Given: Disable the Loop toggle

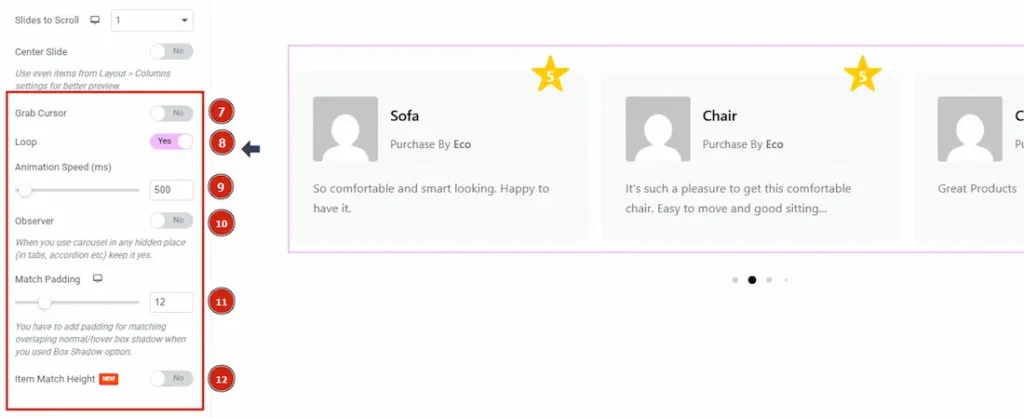Looking at the screenshot, I should pos(171,141).
